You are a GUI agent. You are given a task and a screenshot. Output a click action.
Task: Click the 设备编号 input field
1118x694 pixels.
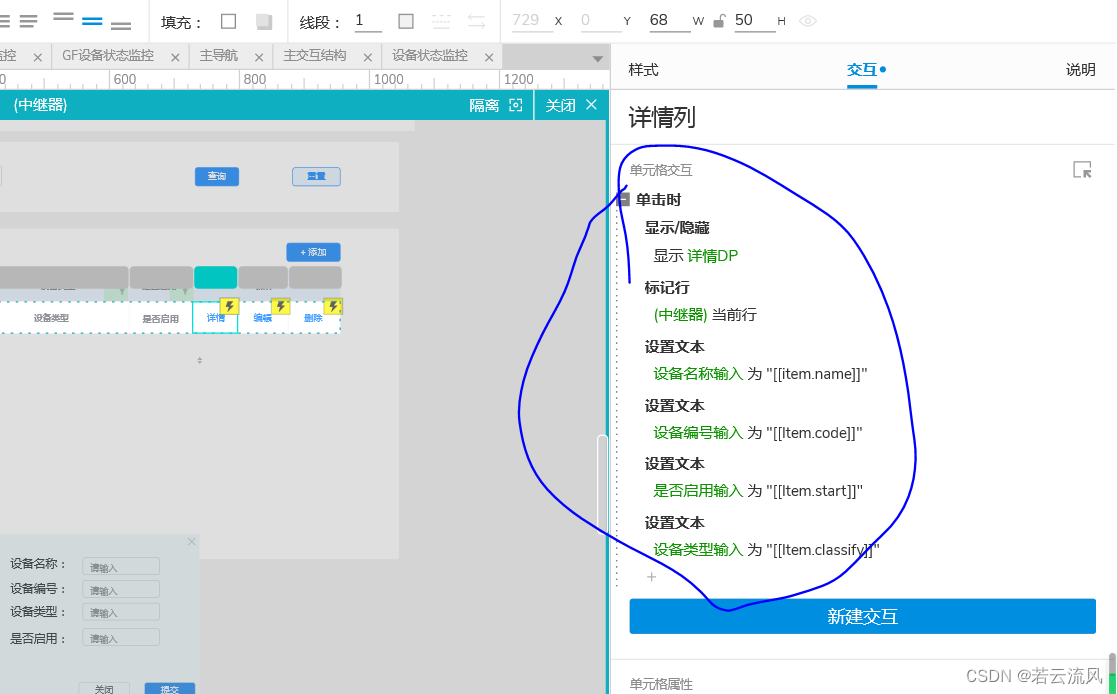(x=120, y=589)
